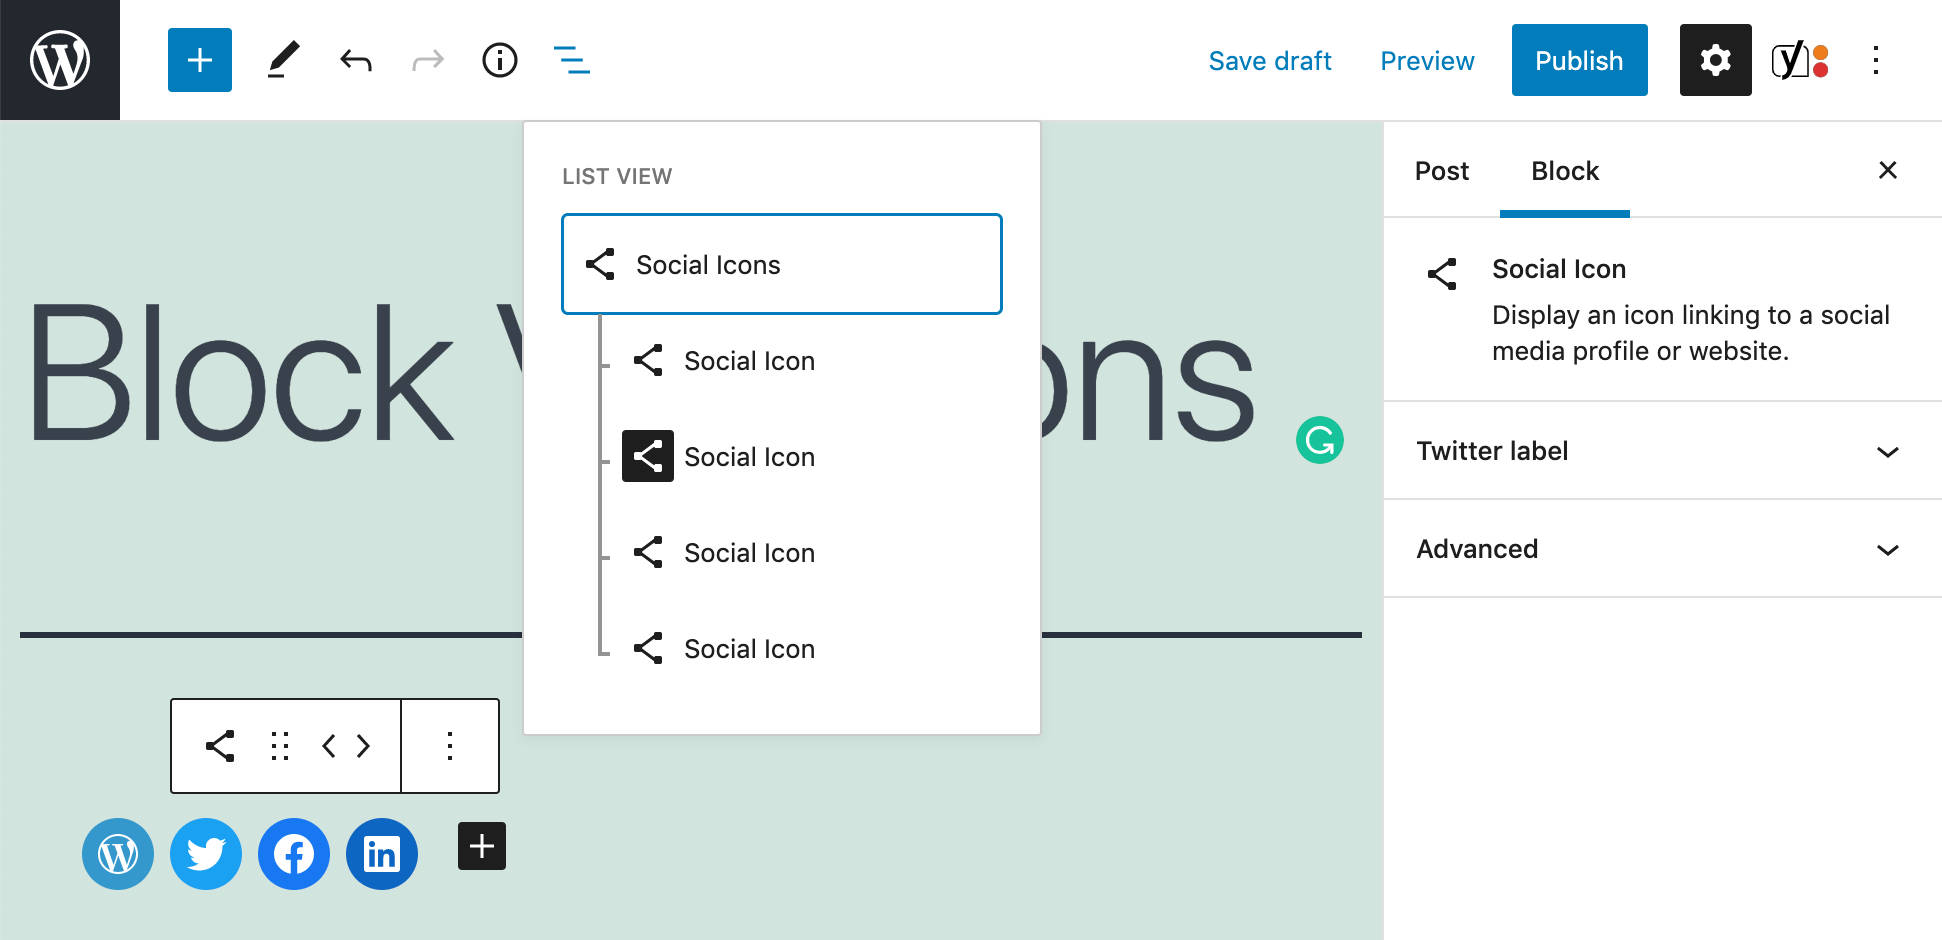Undo the last change
Image resolution: width=1942 pixels, height=940 pixels.
[355, 60]
